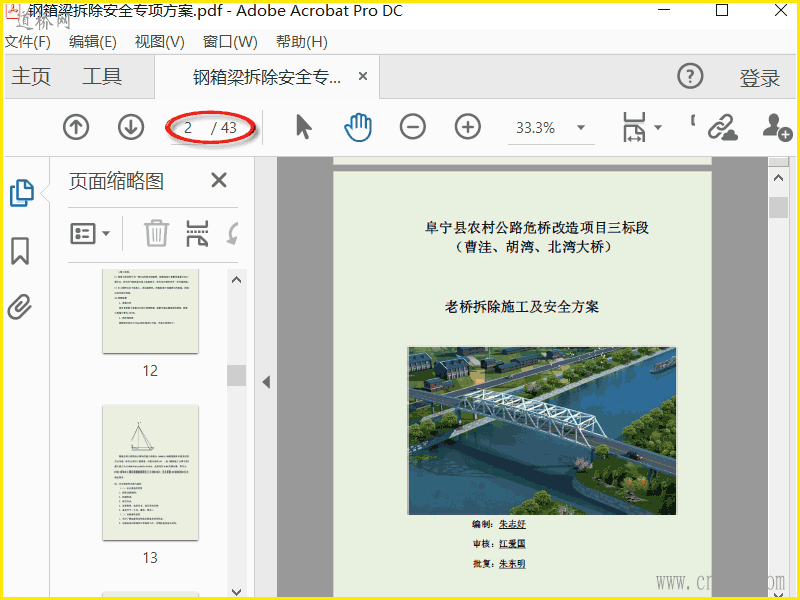Screen dimensions: 800x600
Task: Click the underlined name after 批复
Action: [512, 564]
